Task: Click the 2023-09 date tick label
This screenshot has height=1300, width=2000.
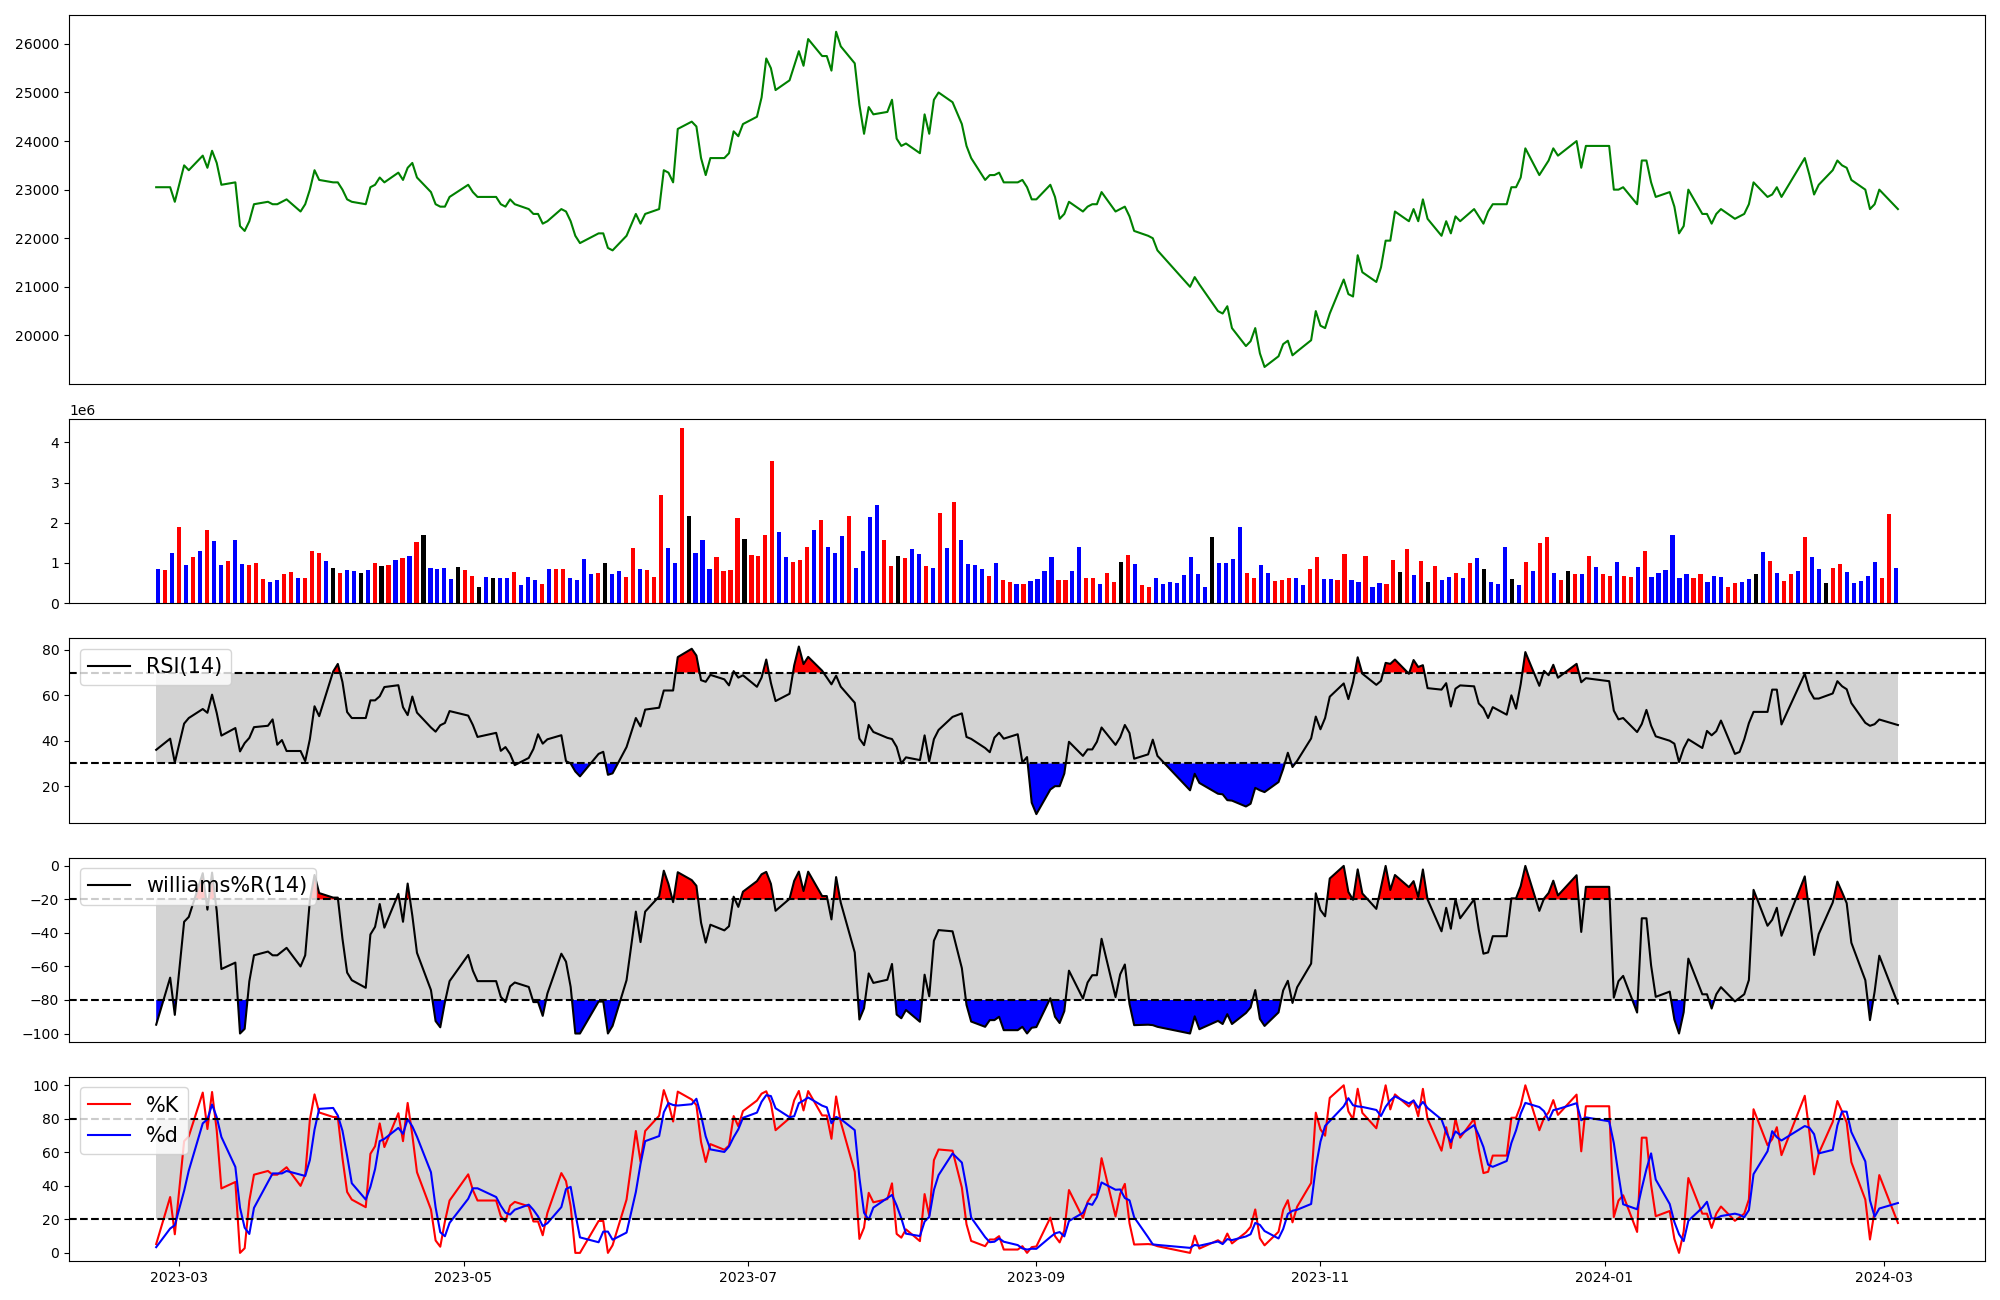Action: point(1036,1277)
